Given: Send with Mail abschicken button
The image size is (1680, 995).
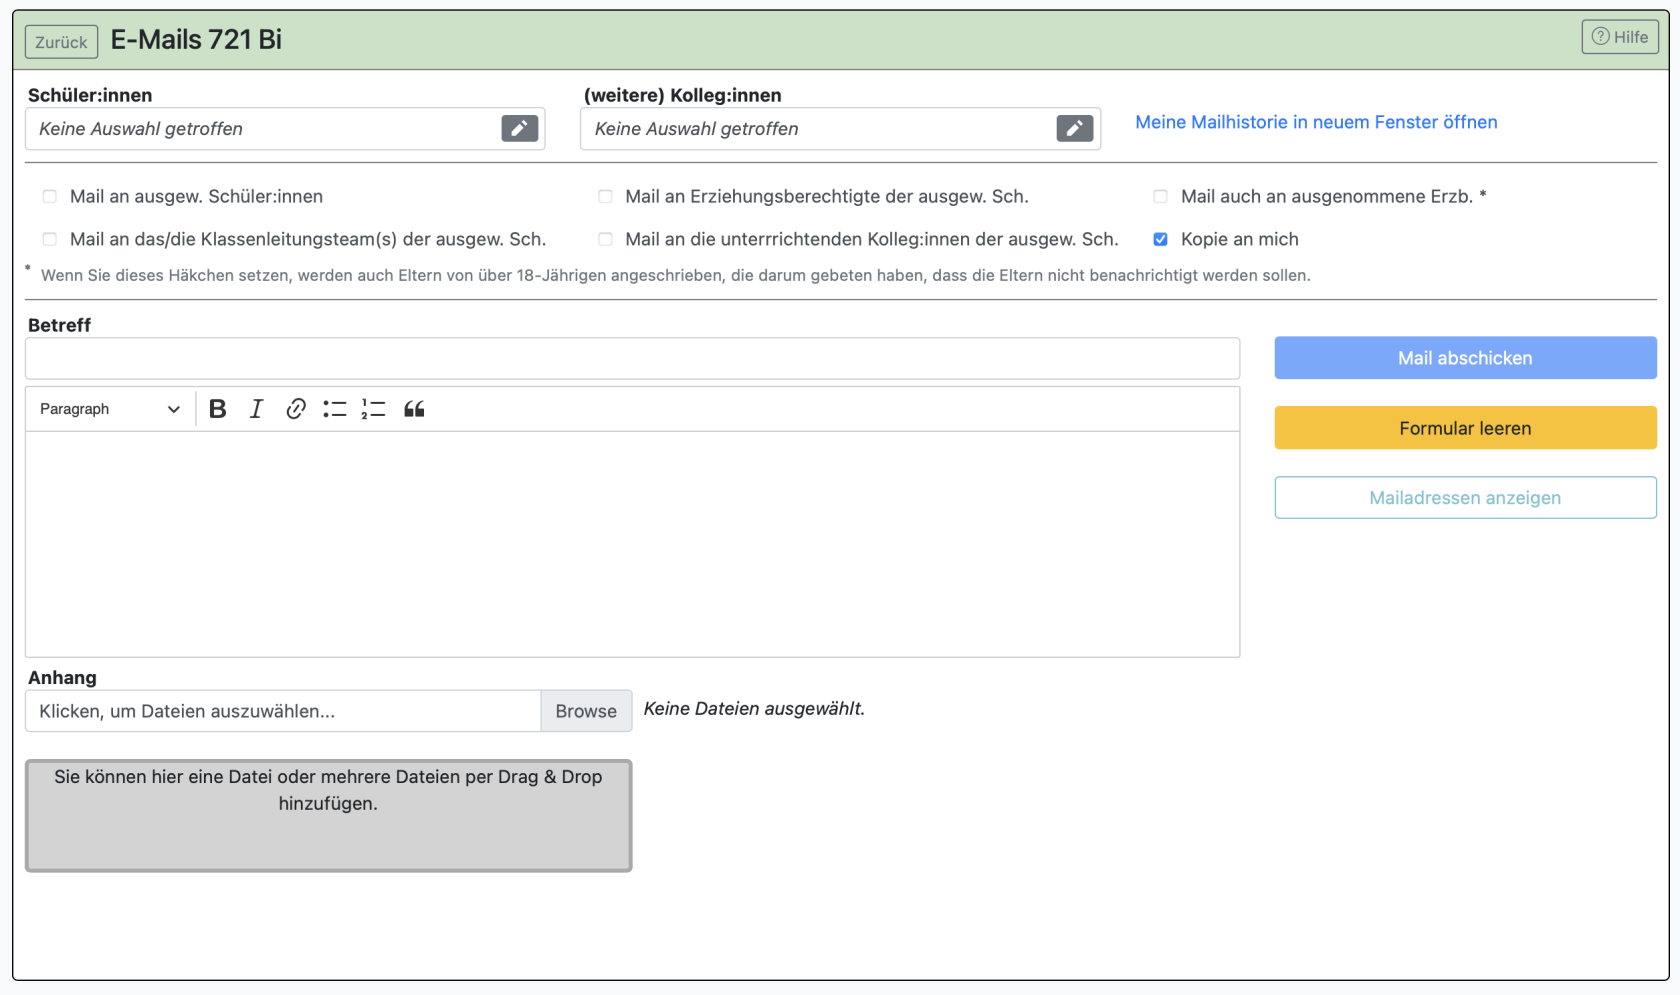Looking at the screenshot, I should (x=1465, y=358).
